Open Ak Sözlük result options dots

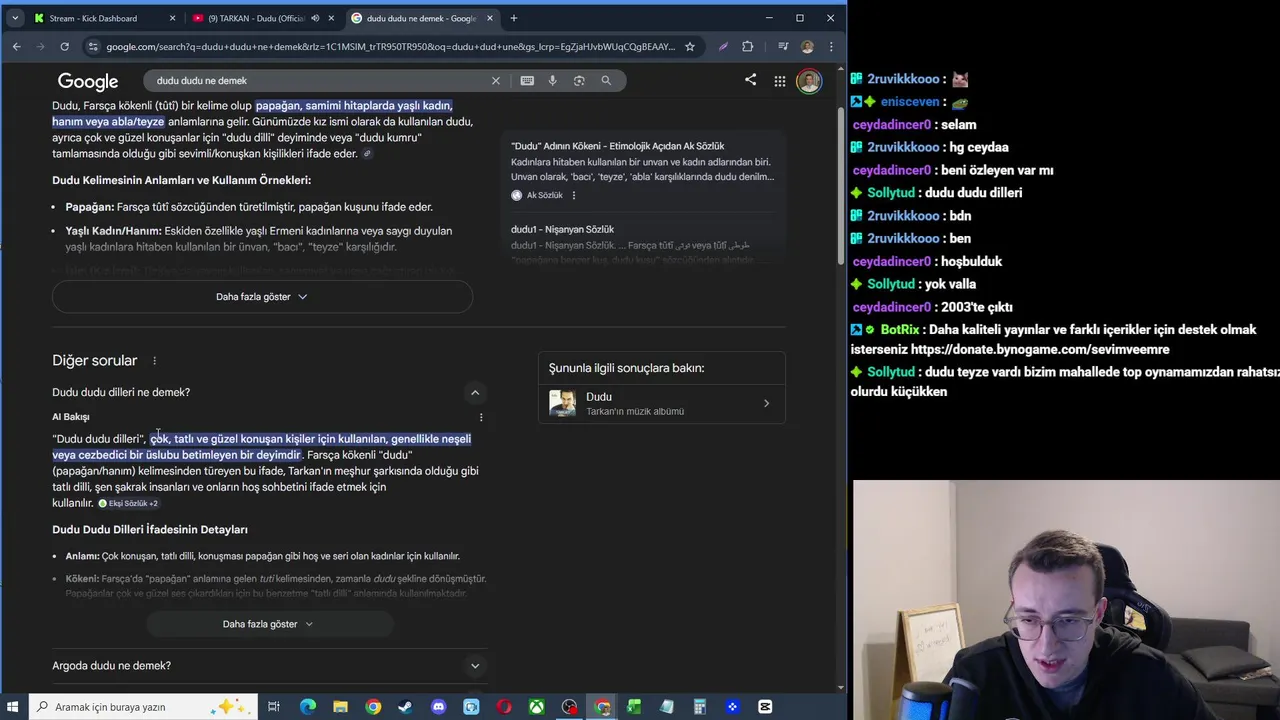[574, 195]
